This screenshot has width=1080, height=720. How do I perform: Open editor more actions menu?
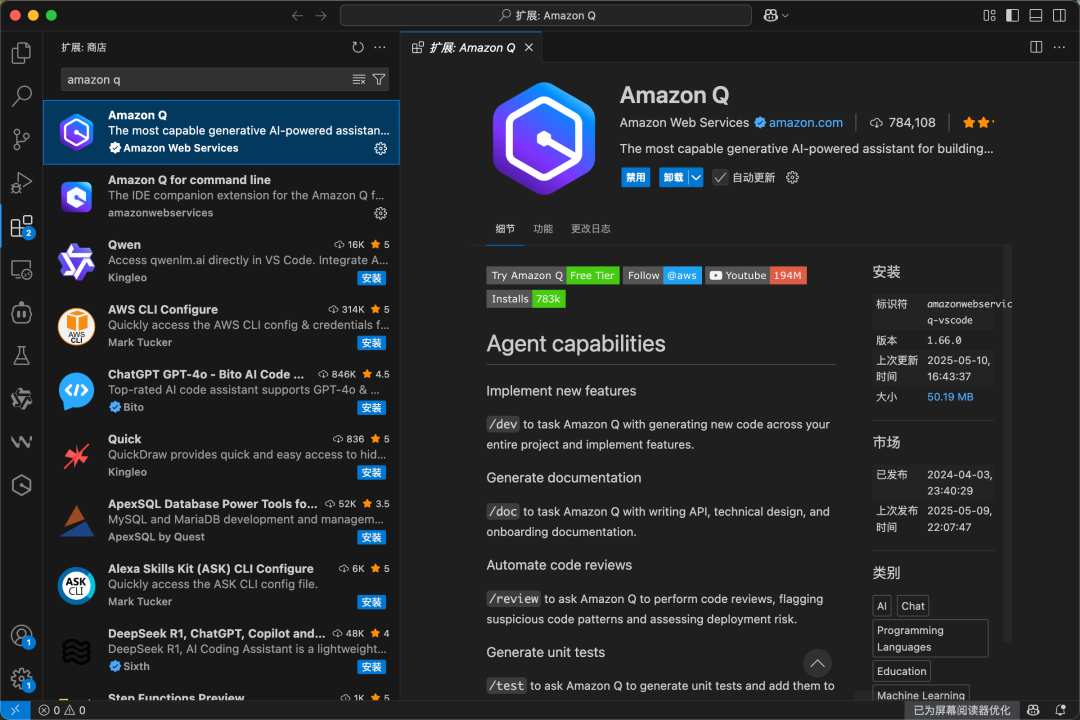(x=1059, y=47)
